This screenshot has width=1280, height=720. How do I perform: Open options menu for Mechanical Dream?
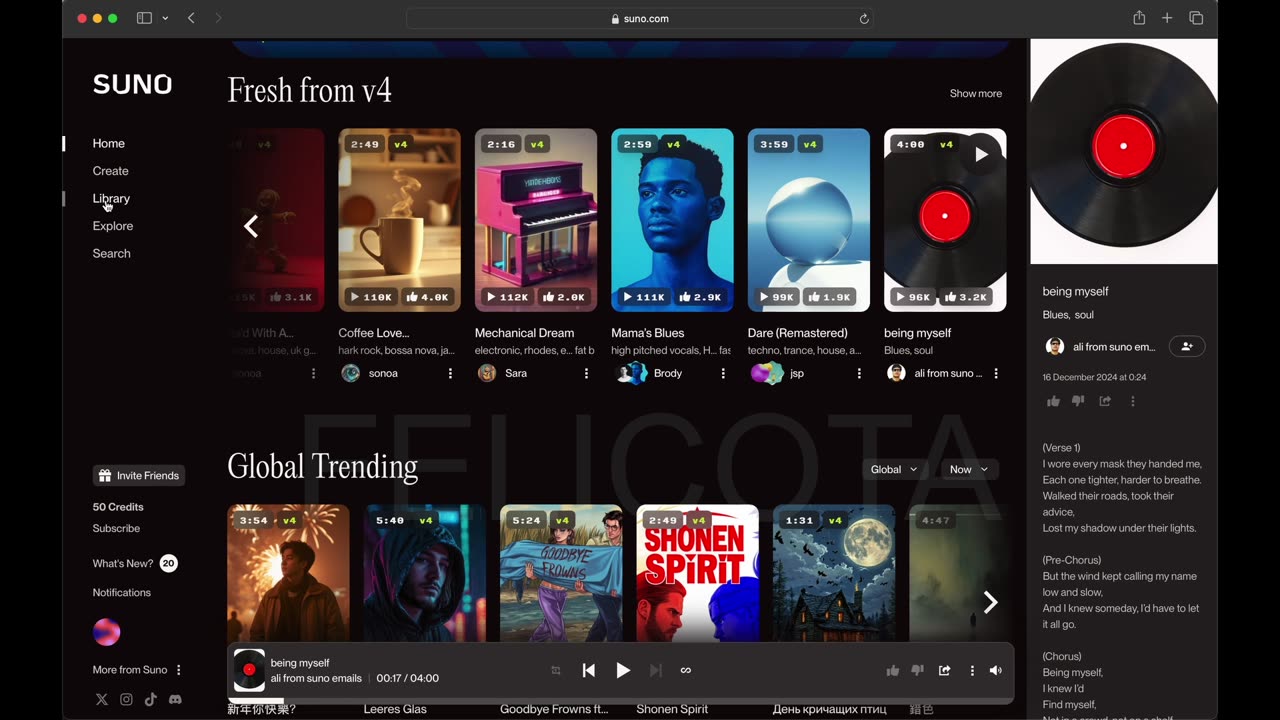[x=586, y=373]
